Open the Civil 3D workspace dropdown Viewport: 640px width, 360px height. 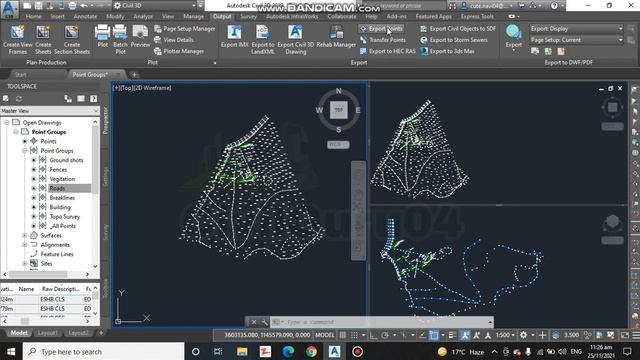click(155, 5)
